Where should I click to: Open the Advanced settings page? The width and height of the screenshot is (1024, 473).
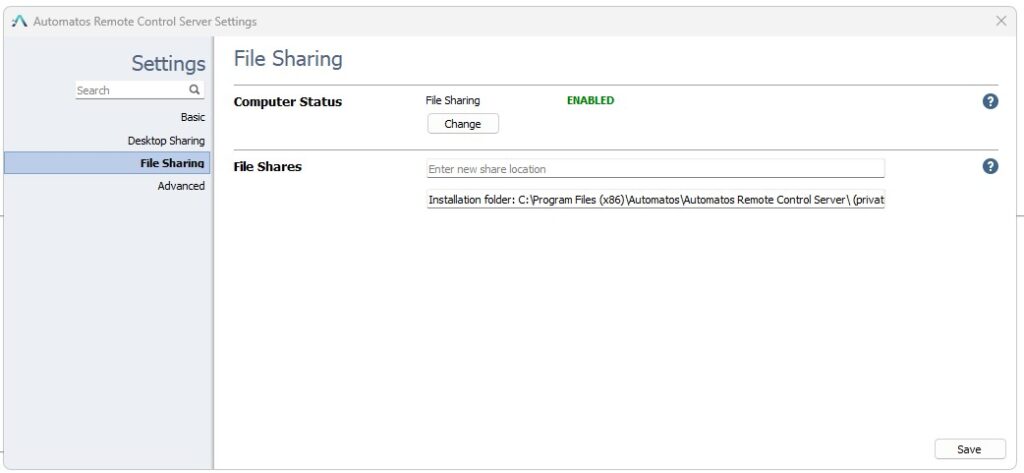[x=181, y=186]
